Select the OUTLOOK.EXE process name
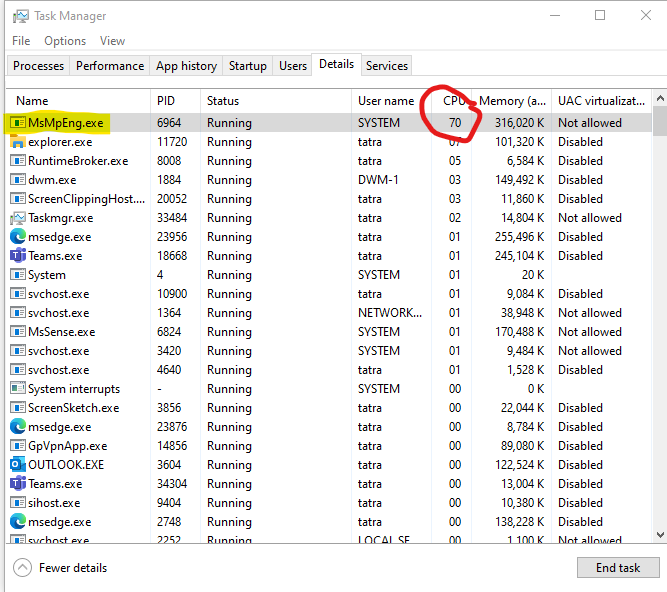Viewport: 667px width, 592px height. [x=66, y=464]
